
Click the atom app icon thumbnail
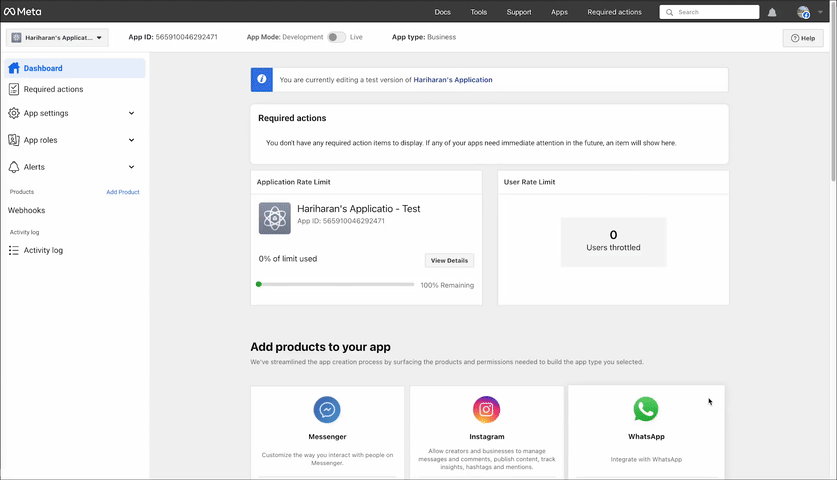point(275,218)
